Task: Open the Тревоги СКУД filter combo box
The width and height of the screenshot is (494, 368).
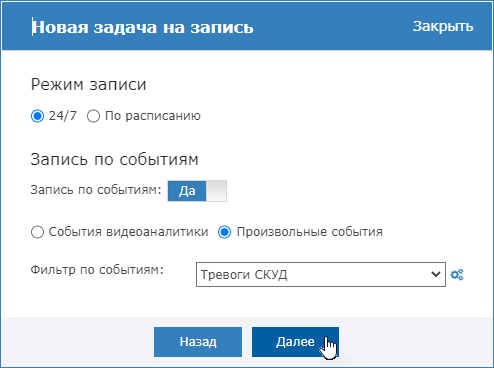Action: click(321, 274)
